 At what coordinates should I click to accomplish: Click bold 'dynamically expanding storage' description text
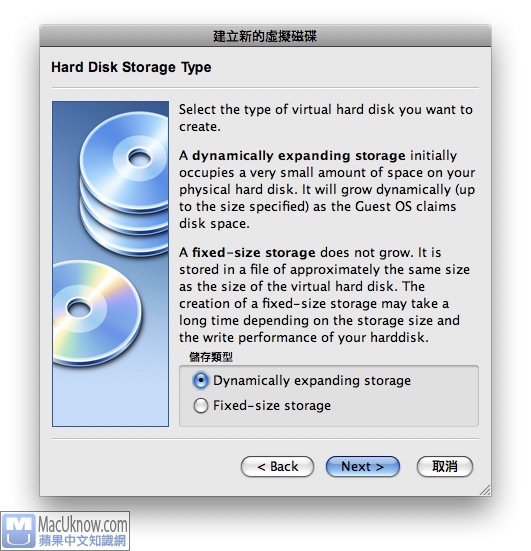298,156
